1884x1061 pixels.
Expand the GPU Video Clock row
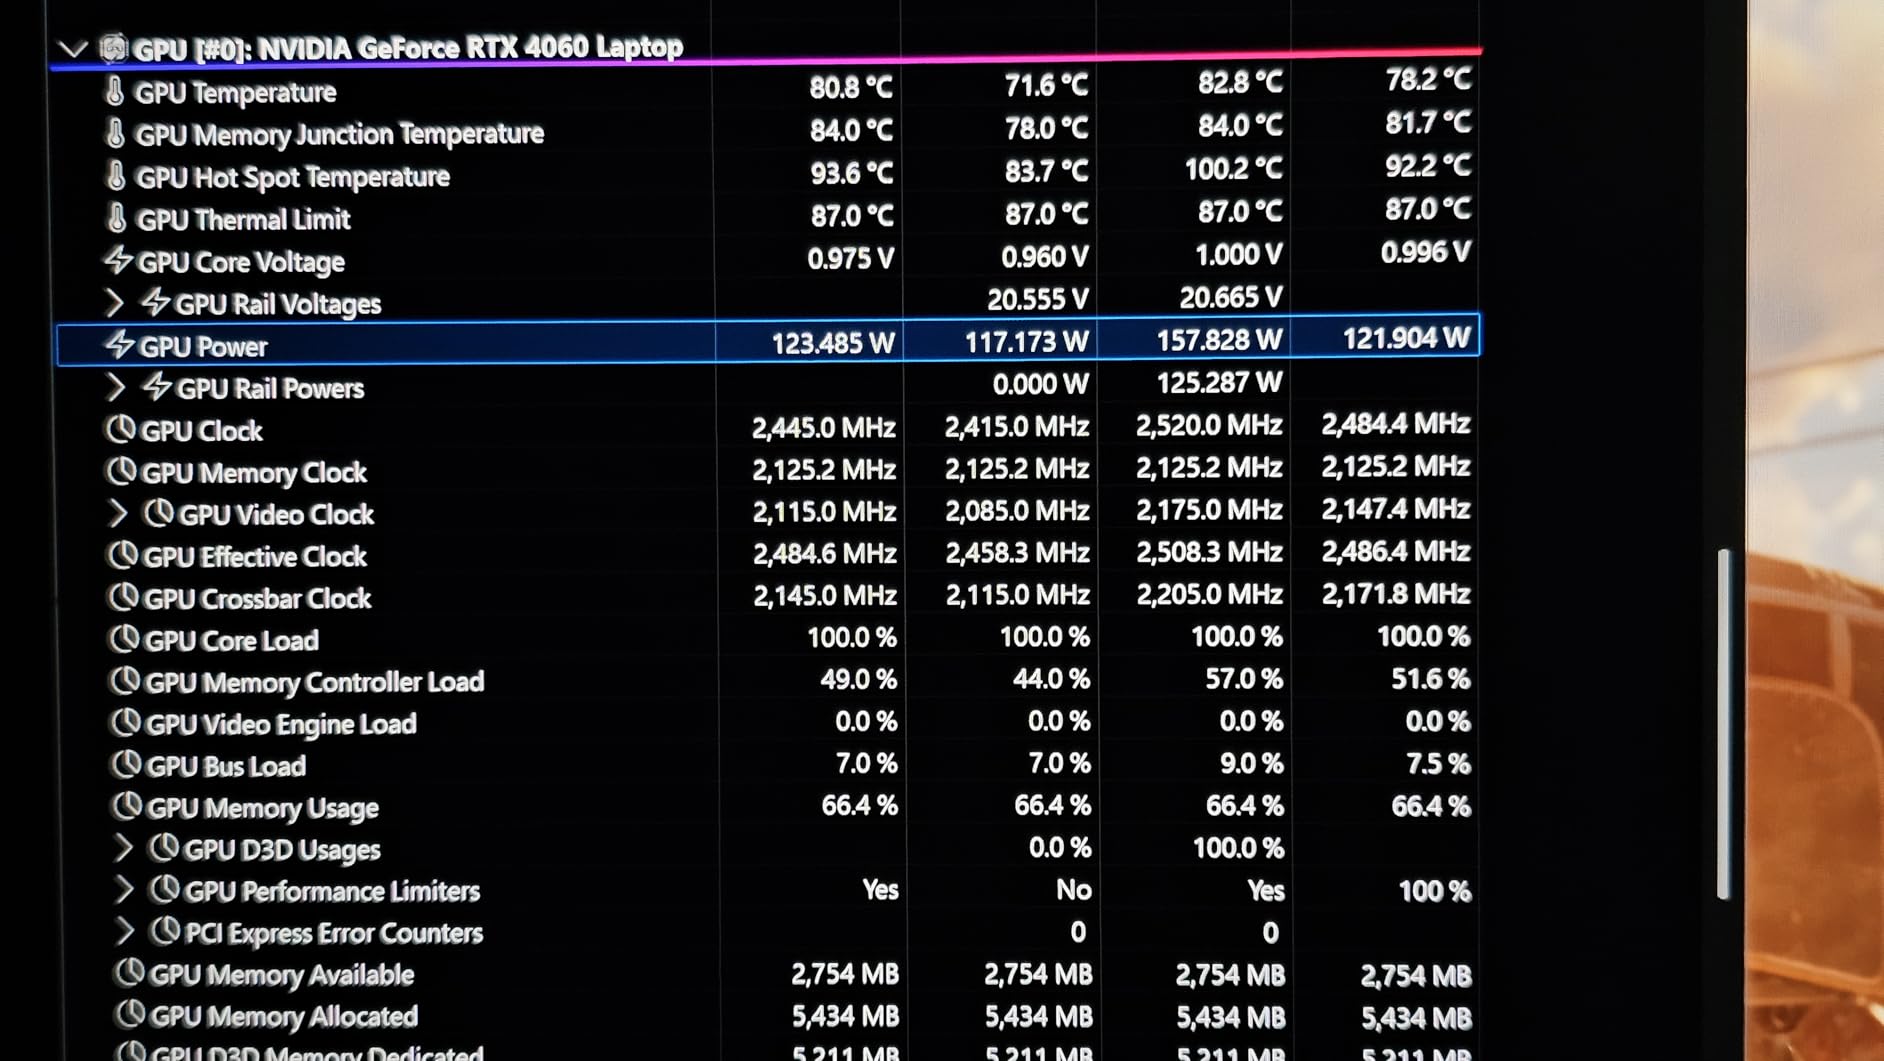(118, 513)
